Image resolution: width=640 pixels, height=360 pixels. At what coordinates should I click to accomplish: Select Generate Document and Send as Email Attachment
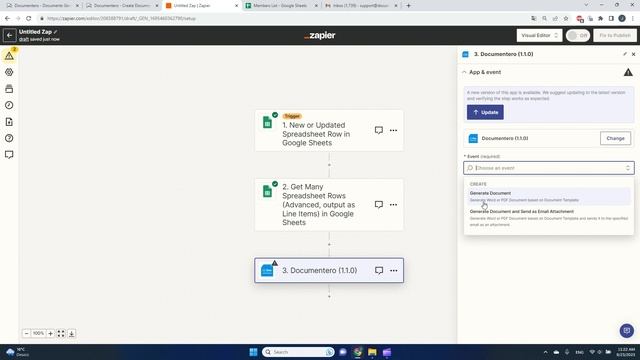(549, 218)
